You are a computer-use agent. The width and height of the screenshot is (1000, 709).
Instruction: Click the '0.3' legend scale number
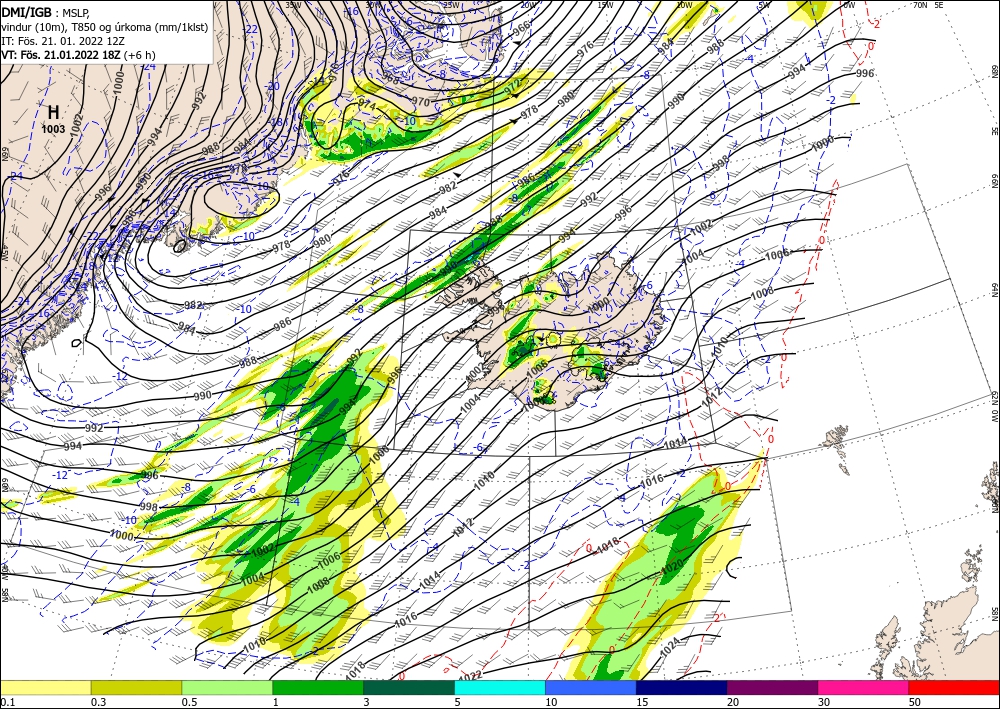(98, 702)
